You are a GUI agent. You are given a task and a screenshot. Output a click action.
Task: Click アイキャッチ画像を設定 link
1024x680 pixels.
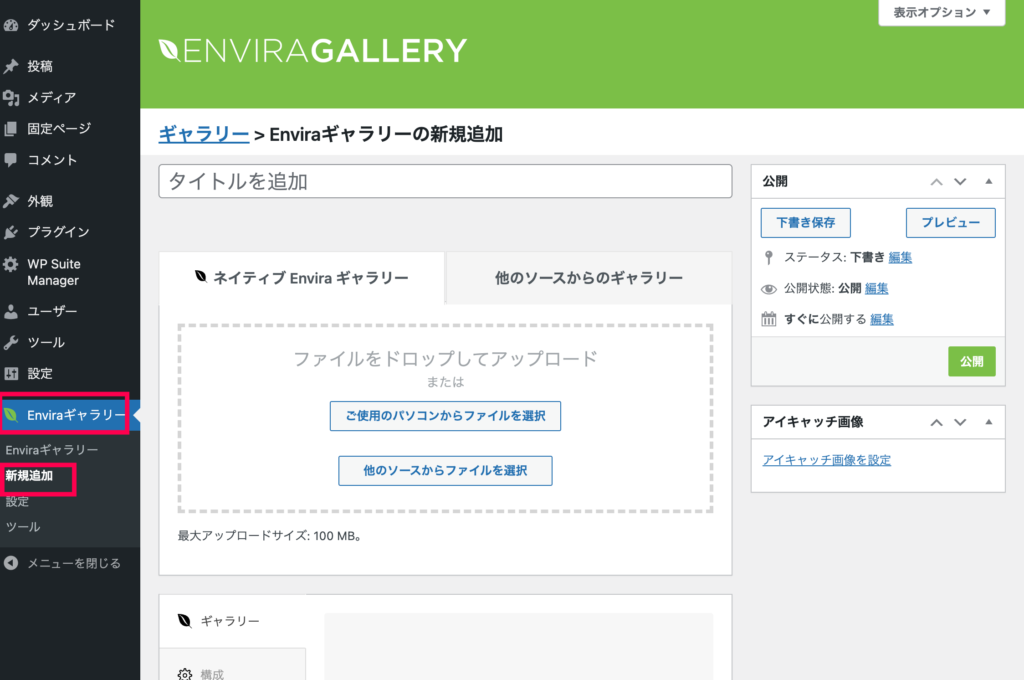pyautogui.click(x=827, y=460)
